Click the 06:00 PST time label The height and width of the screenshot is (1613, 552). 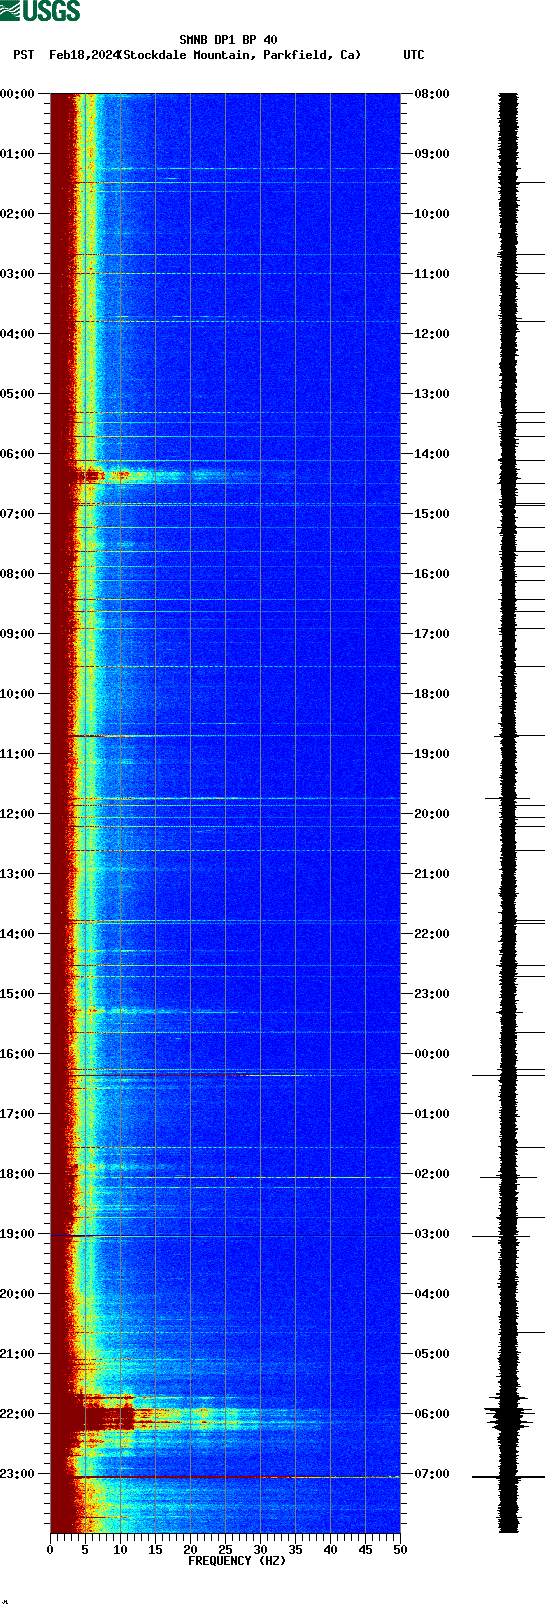(17, 454)
